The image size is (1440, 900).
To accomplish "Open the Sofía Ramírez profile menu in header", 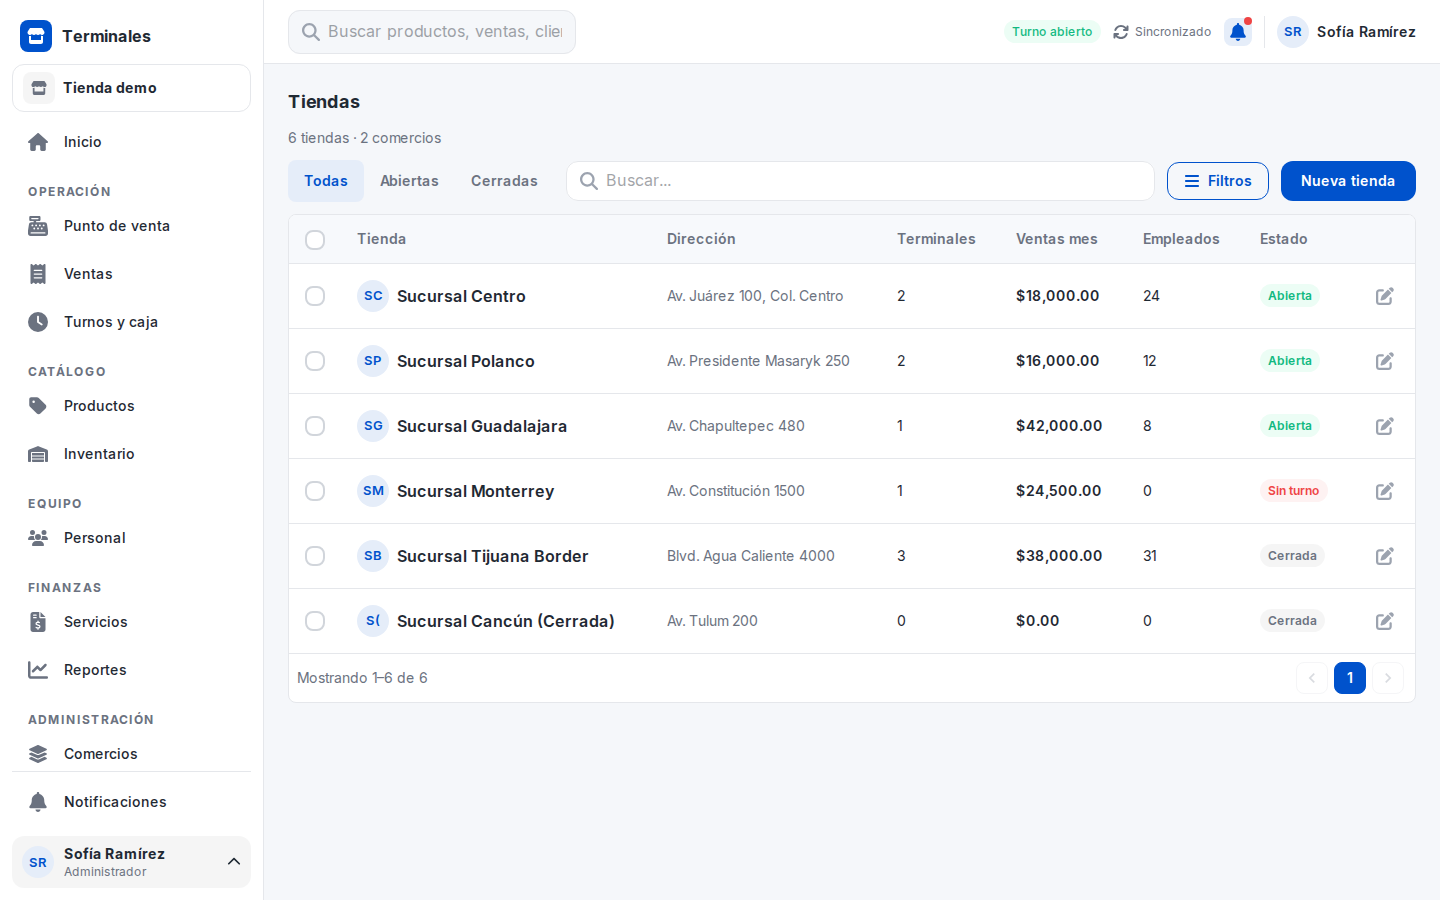I will 1346,32.
